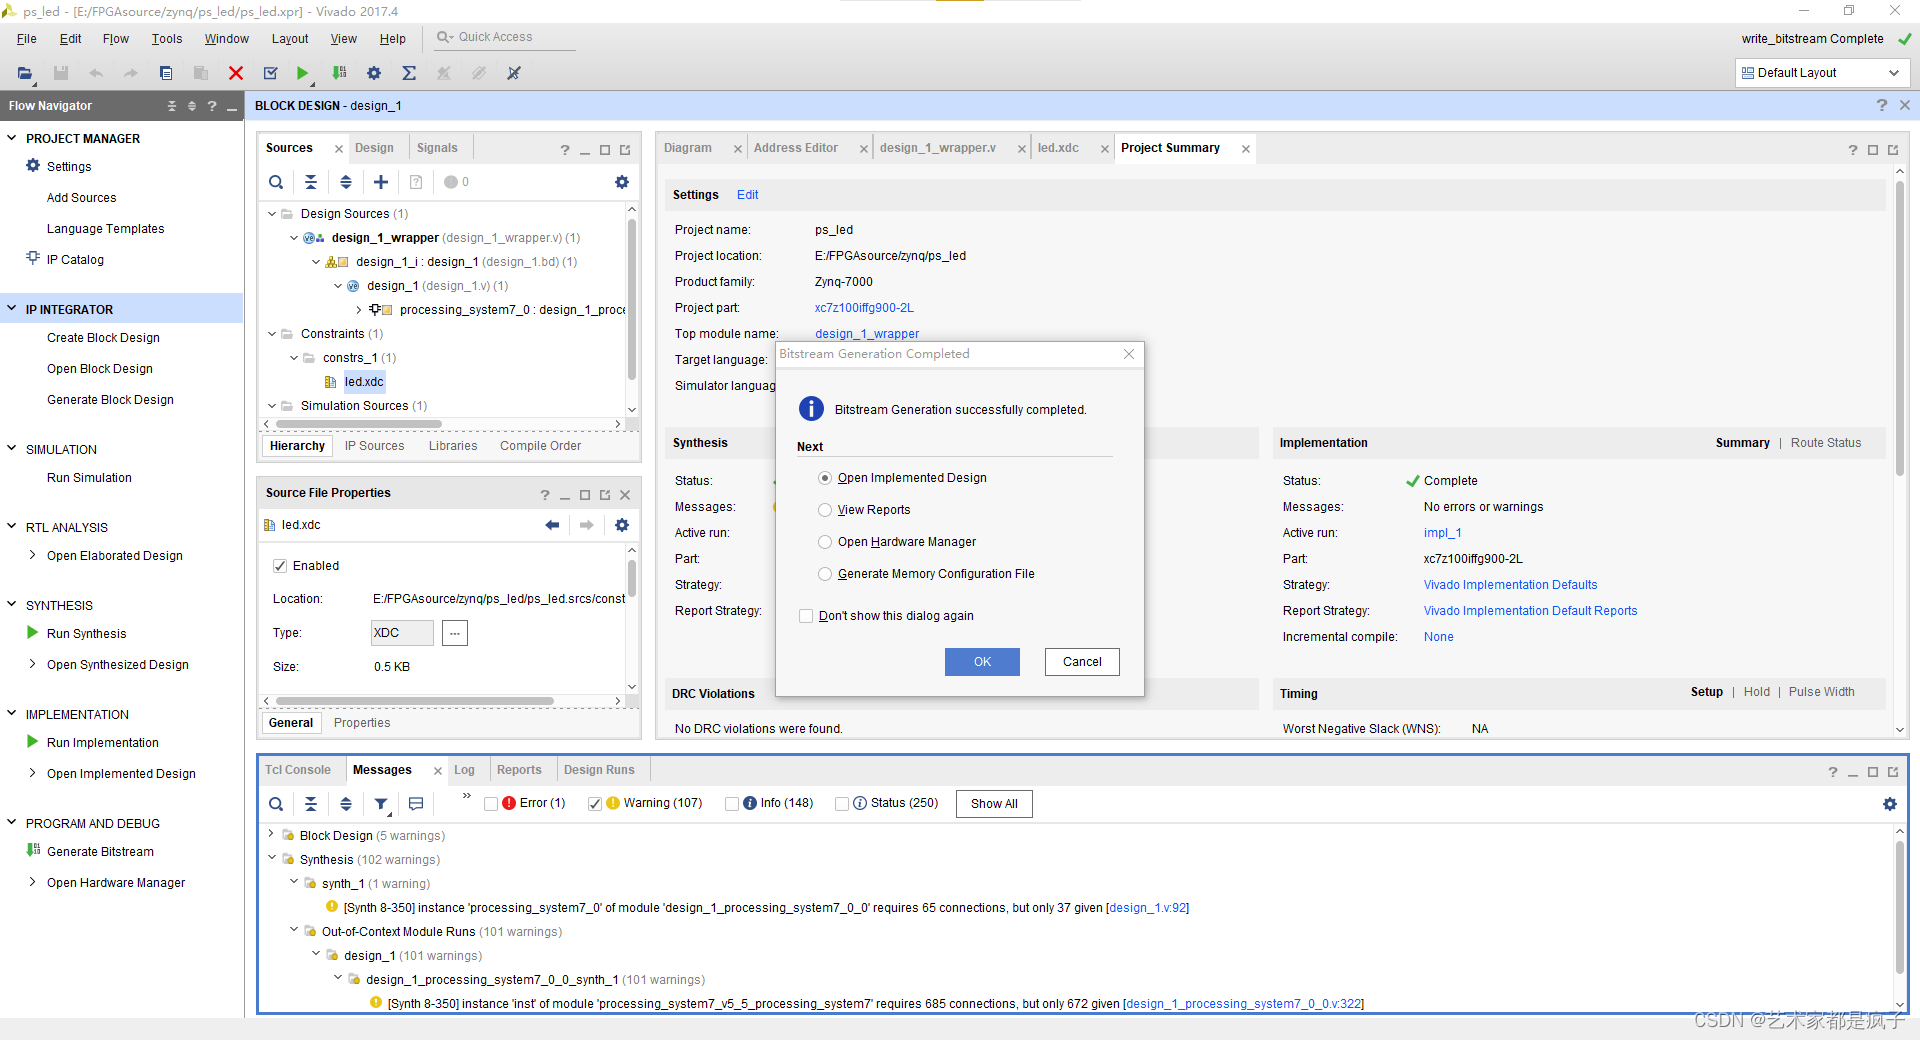Viewport: 1920px width, 1040px height.
Task: Search messages with the magnifier icon
Action: pyautogui.click(x=276, y=804)
